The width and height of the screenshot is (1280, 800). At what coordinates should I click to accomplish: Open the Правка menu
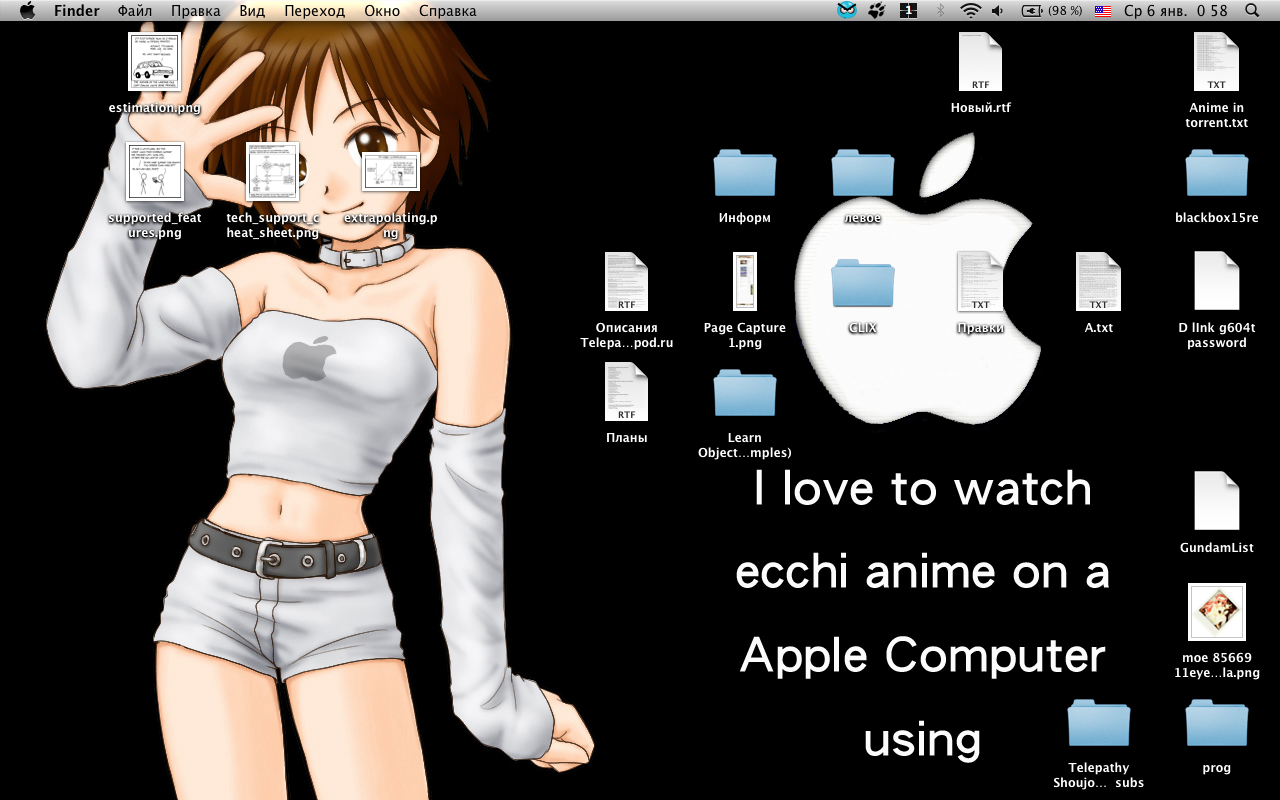tap(196, 11)
